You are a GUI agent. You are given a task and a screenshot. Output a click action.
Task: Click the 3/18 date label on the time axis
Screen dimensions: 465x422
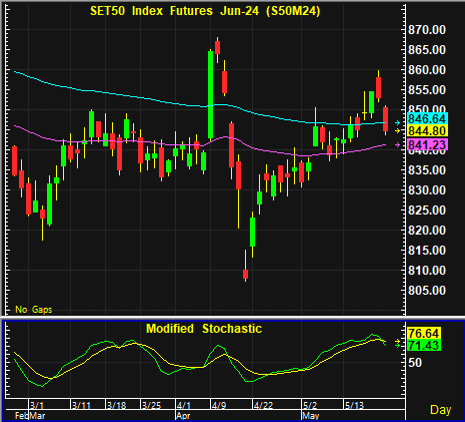coord(116,406)
